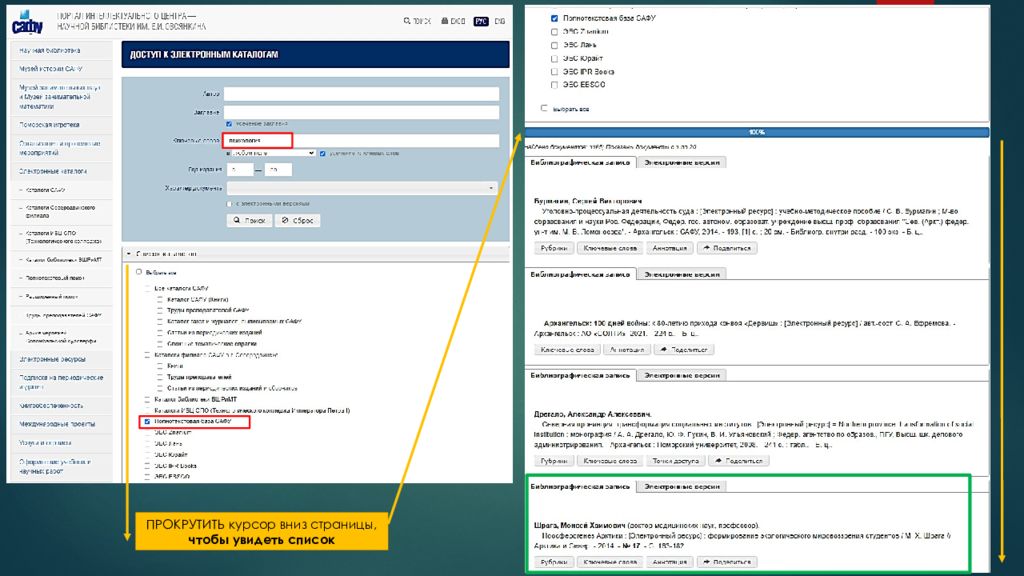This screenshot has height=576, width=1024.
Task: Check ЭБС Юрайт in the results panel
Action: [x=554, y=58]
